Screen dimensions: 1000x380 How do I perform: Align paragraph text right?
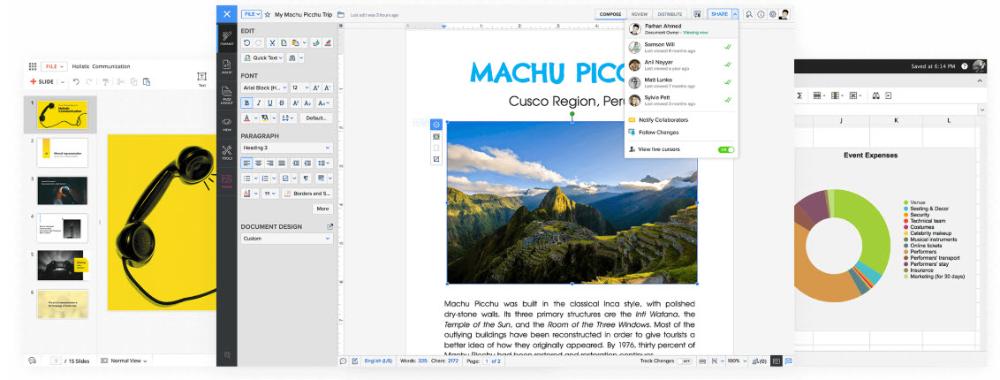[x=270, y=163]
